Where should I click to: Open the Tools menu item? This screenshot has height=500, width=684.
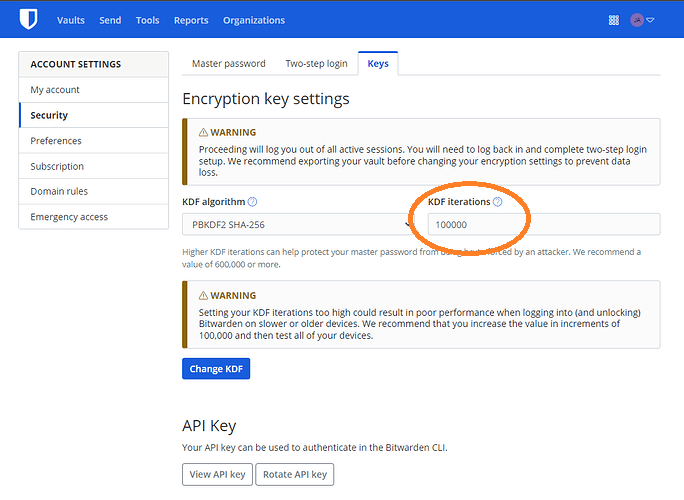coord(147,20)
